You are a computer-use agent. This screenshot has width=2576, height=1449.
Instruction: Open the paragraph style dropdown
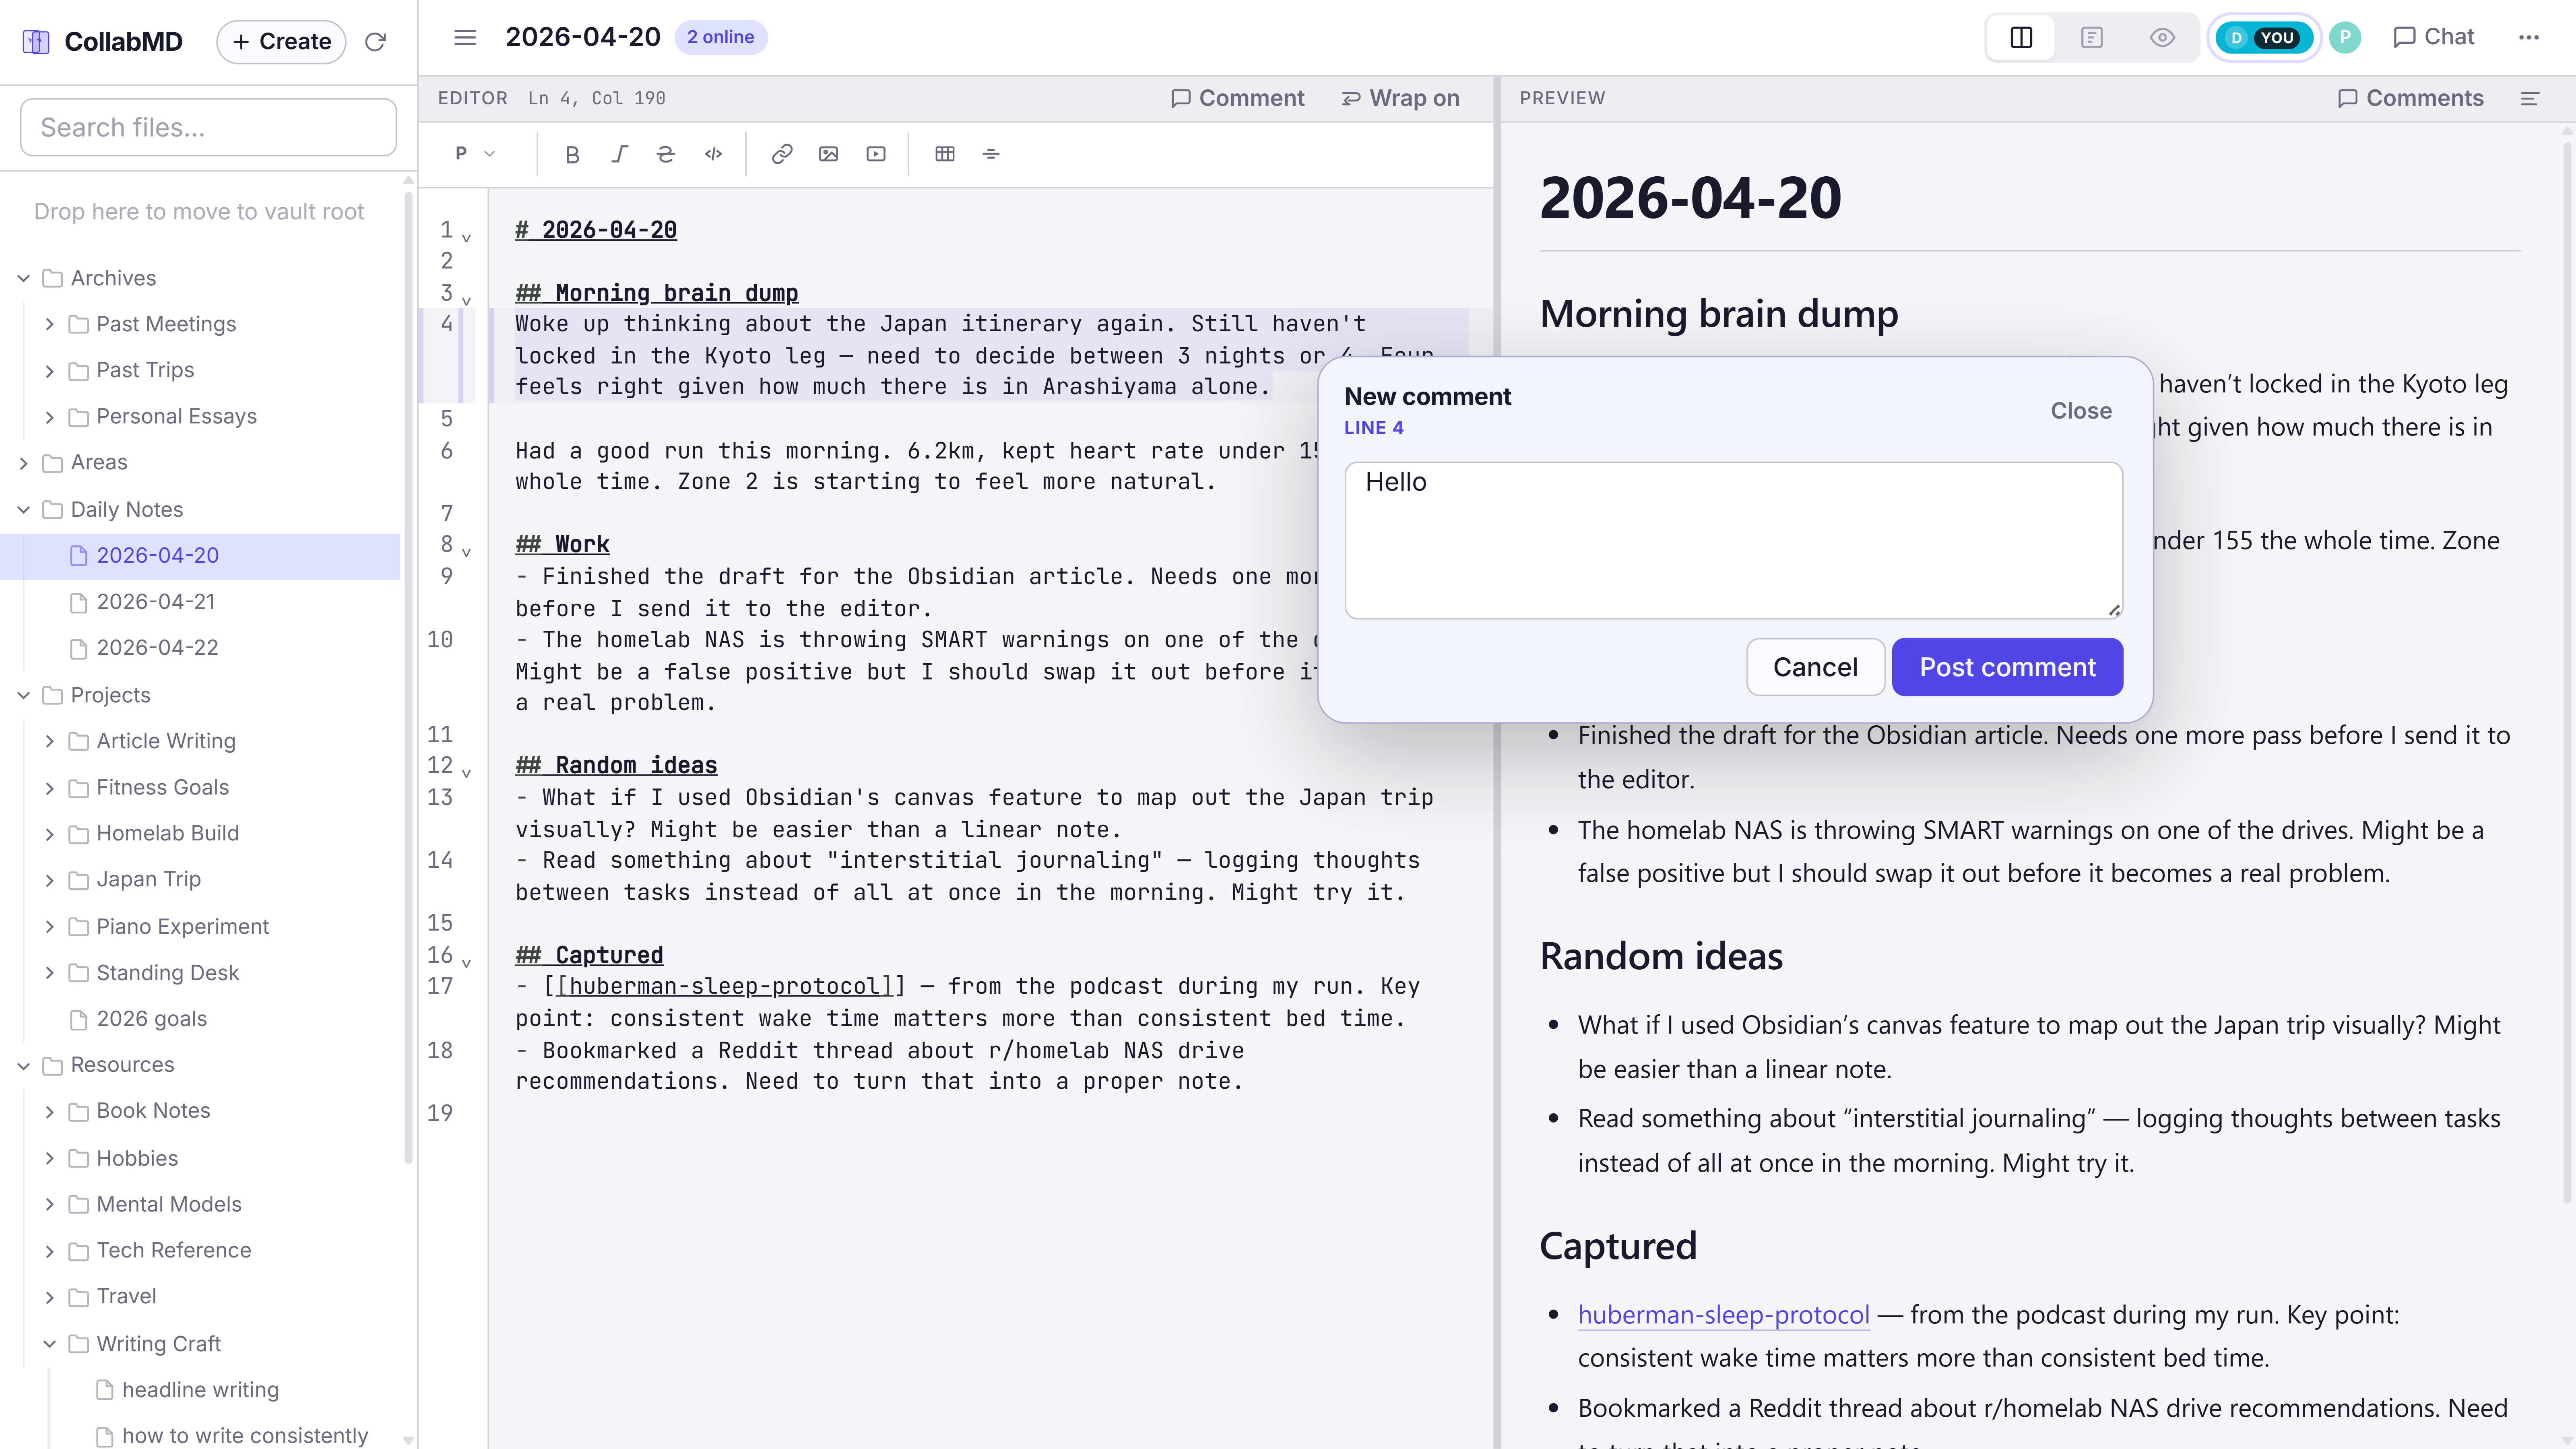click(x=475, y=154)
